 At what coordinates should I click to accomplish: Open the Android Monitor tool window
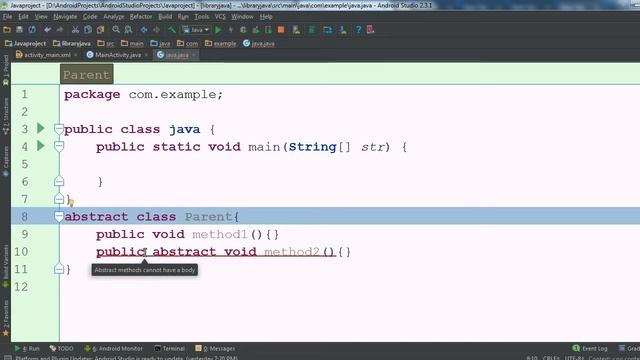click(113, 349)
